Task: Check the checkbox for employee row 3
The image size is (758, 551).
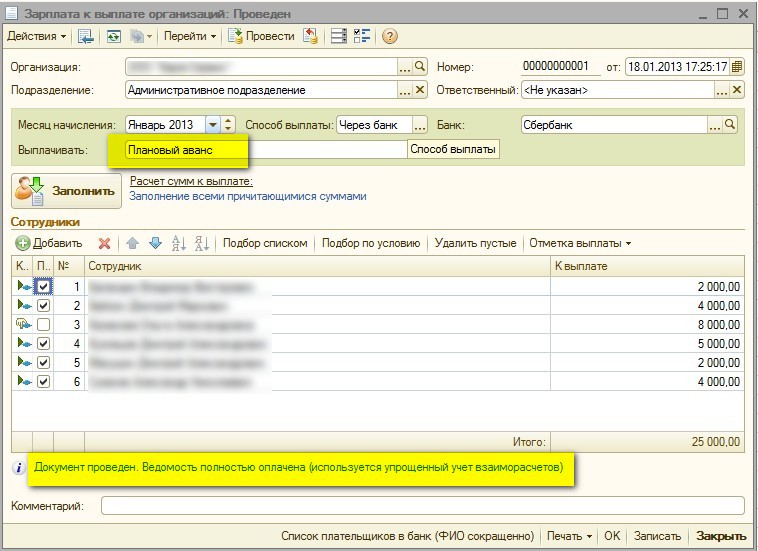Action: 43,325
